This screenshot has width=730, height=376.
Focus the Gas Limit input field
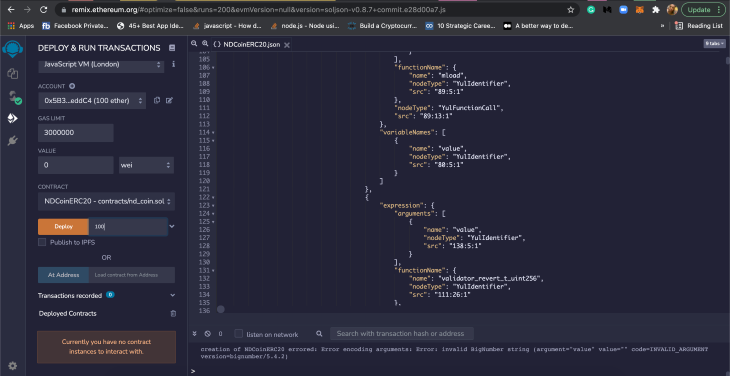point(76,133)
